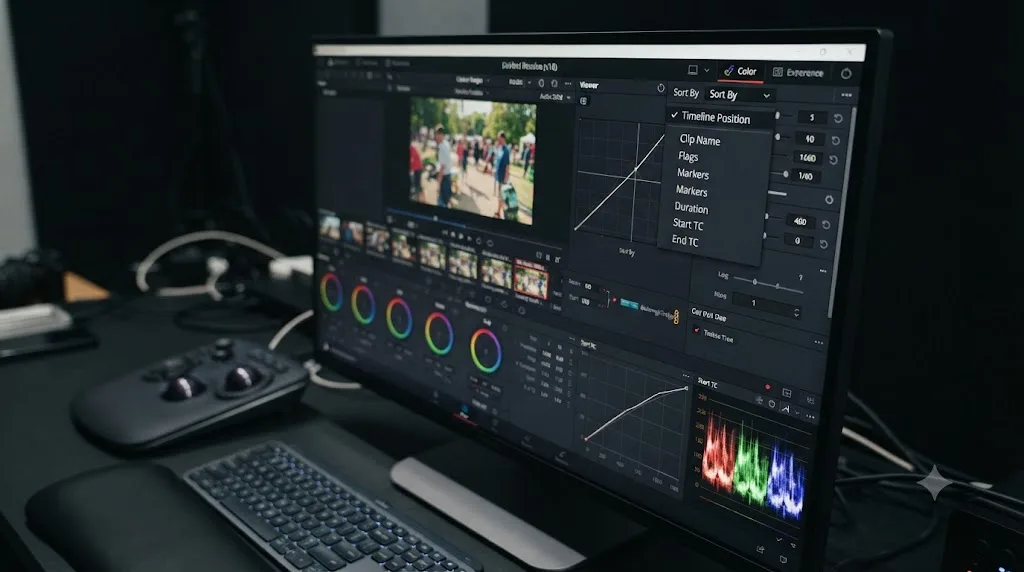Pick the Start TC sort option
Screen dimensions: 1024x572
pyautogui.click(x=688, y=225)
